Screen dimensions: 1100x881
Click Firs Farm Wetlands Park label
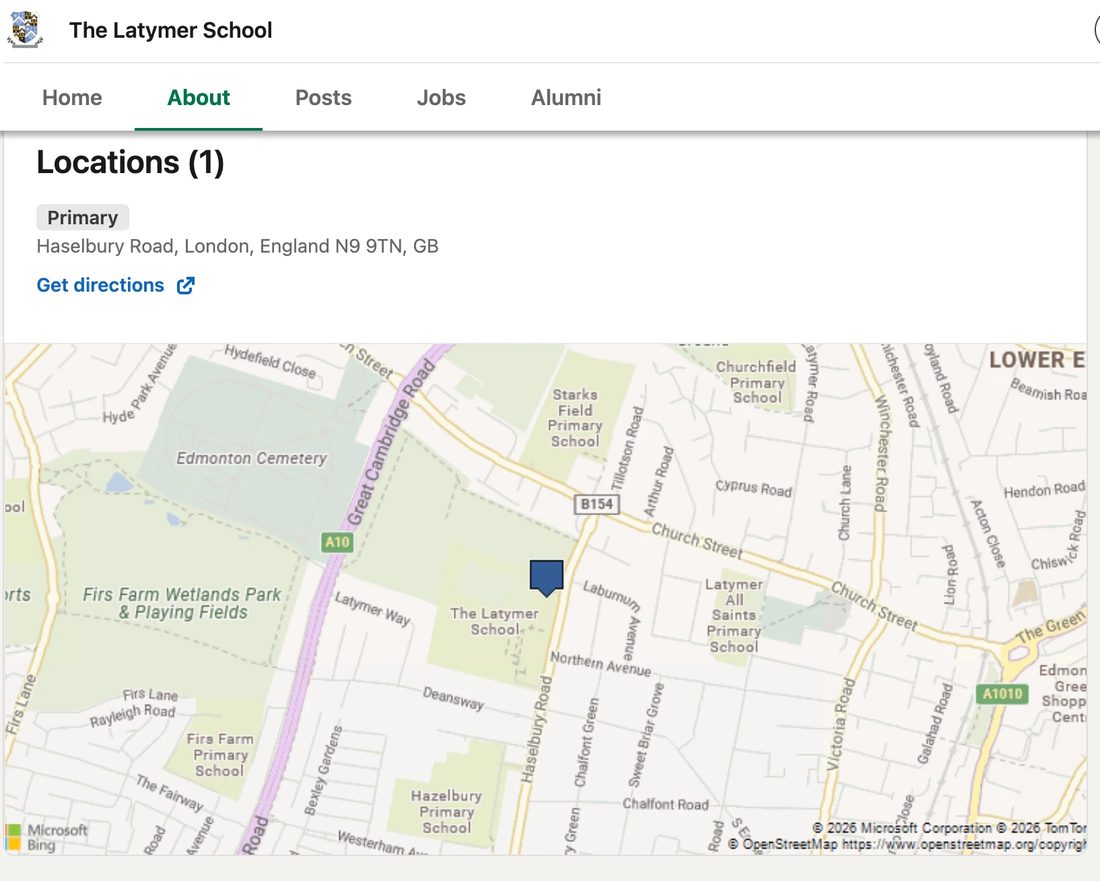click(x=182, y=603)
